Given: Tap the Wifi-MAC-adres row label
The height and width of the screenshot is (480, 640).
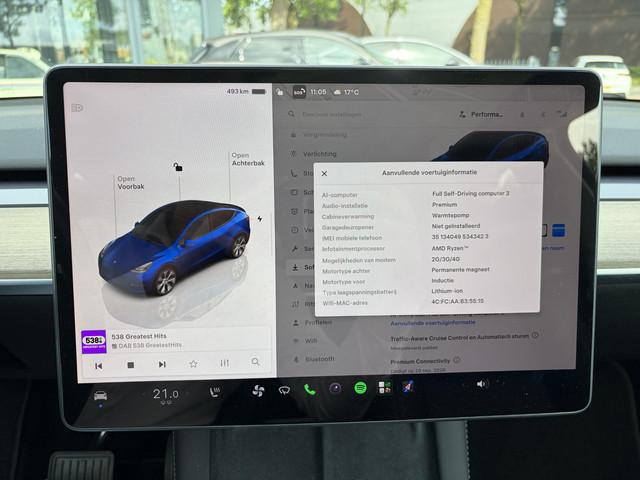Looking at the screenshot, I should (x=345, y=303).
